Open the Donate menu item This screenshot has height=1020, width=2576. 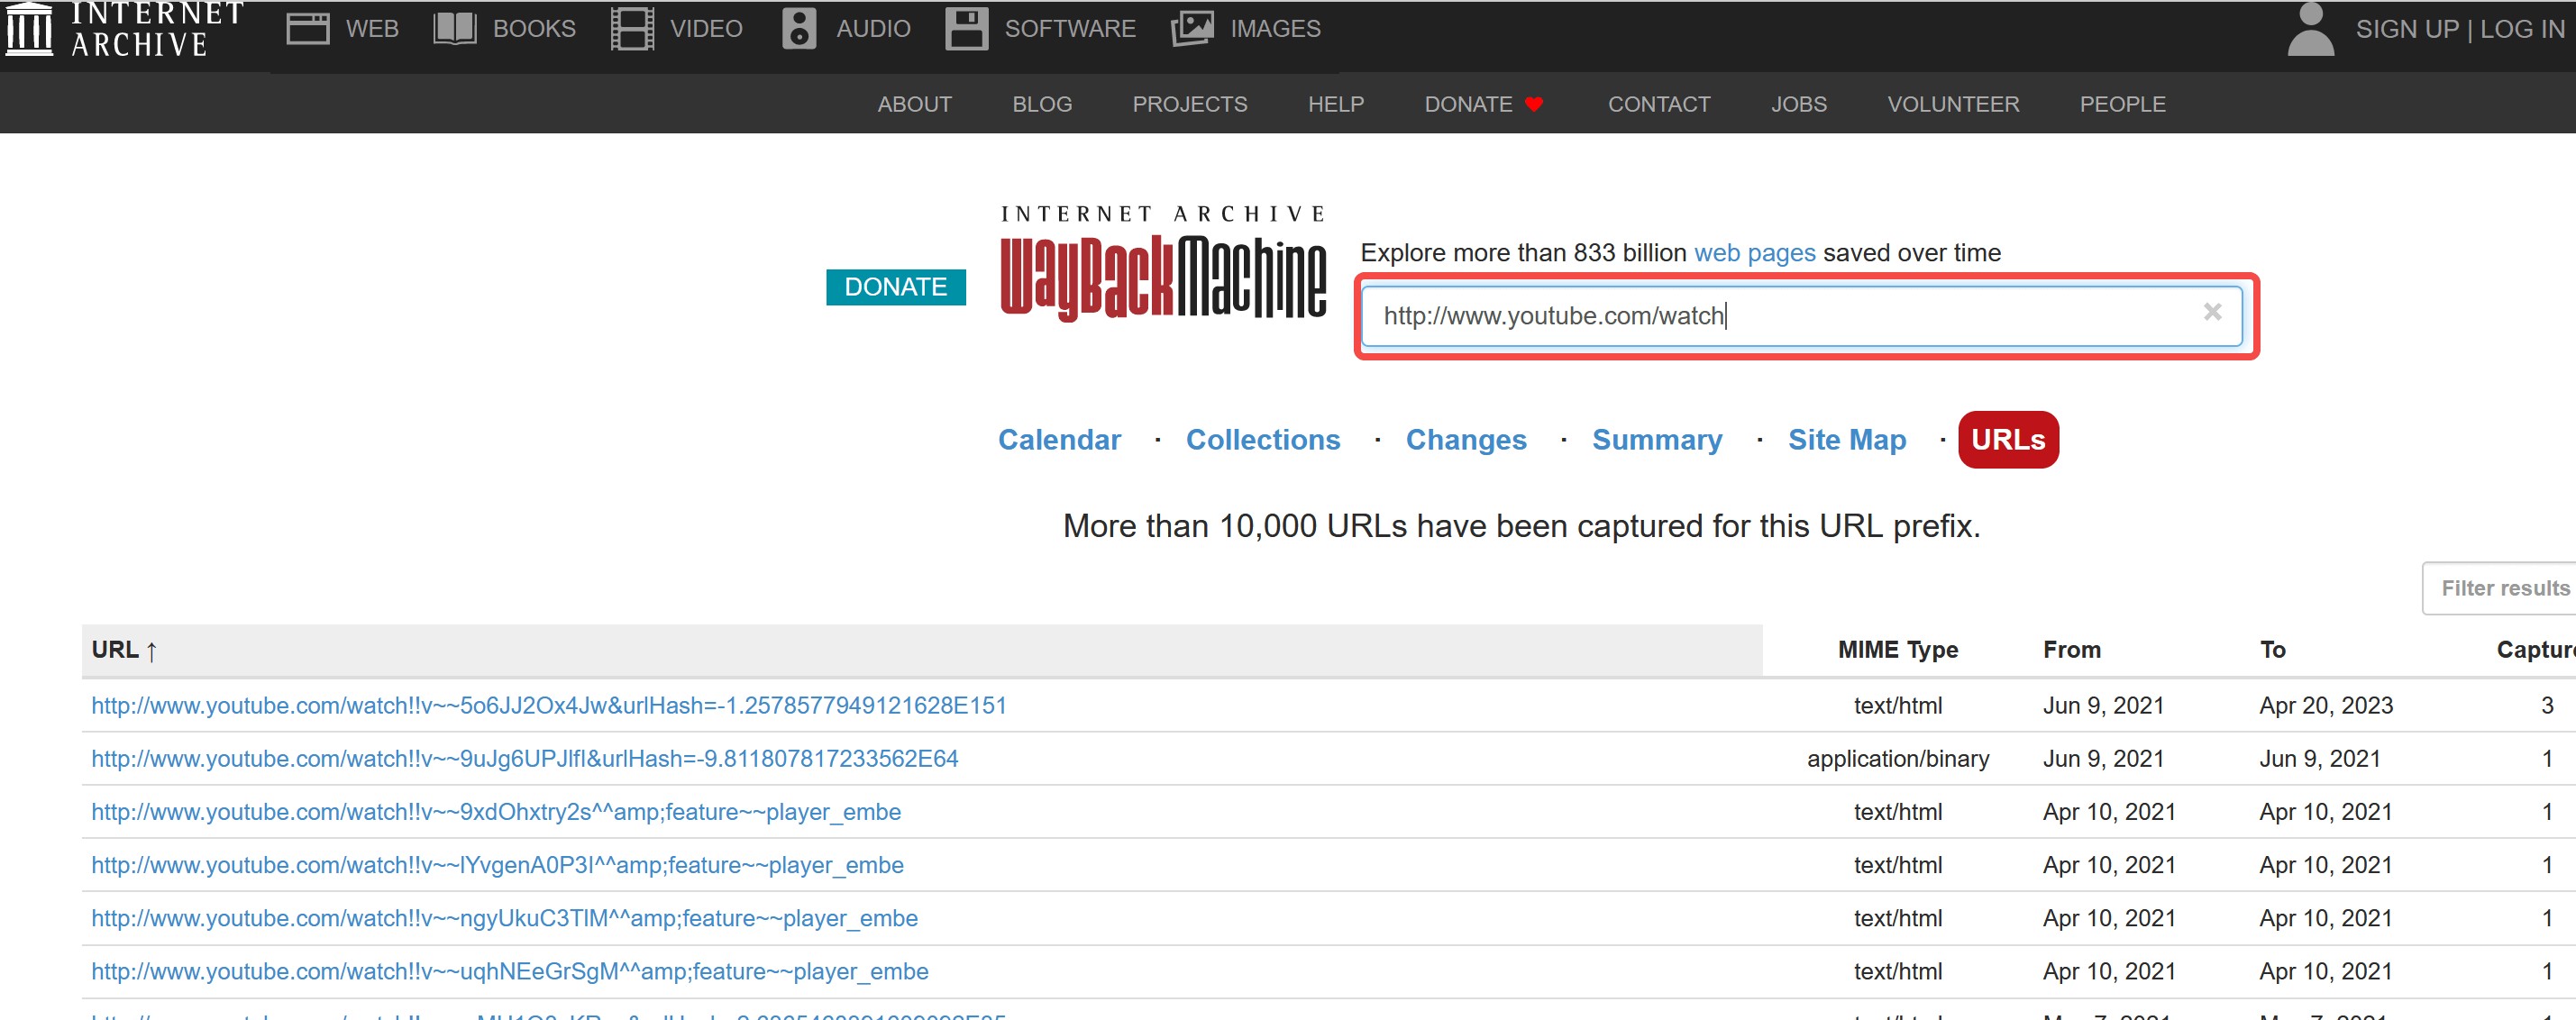(x=1468, y=104)
